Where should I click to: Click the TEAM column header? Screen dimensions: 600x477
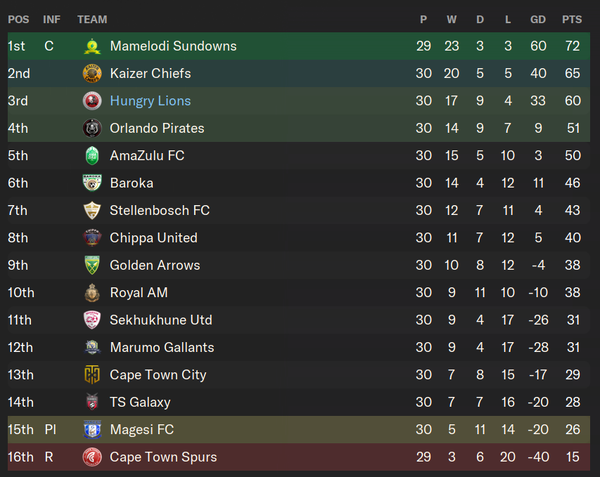92,19
